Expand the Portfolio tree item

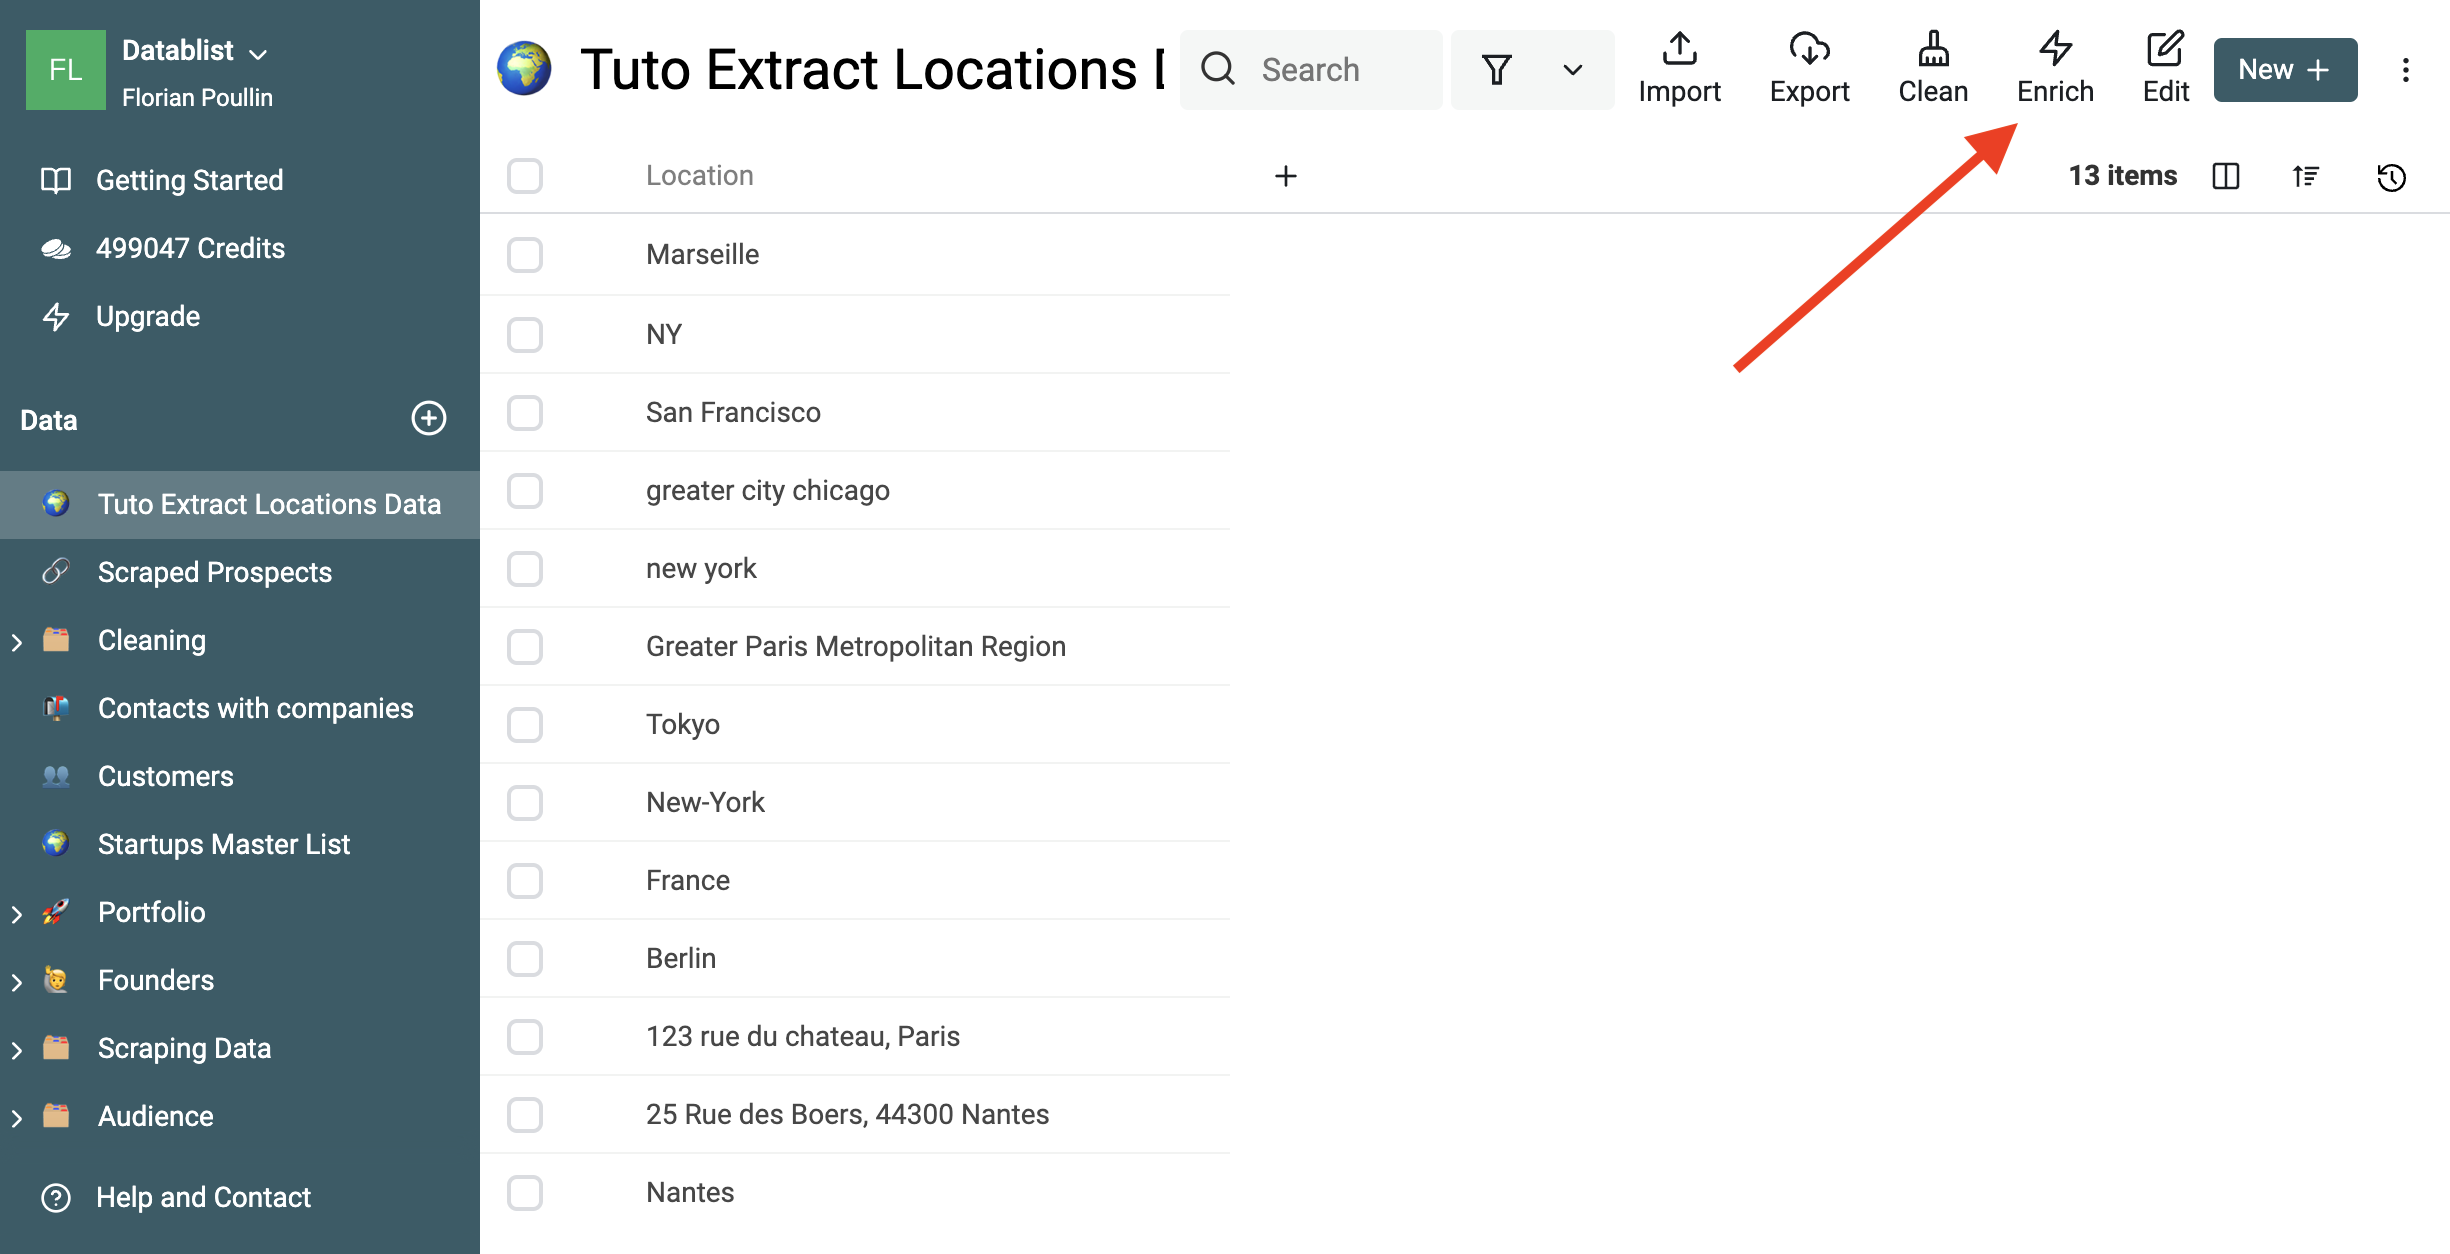pos(16,912)
